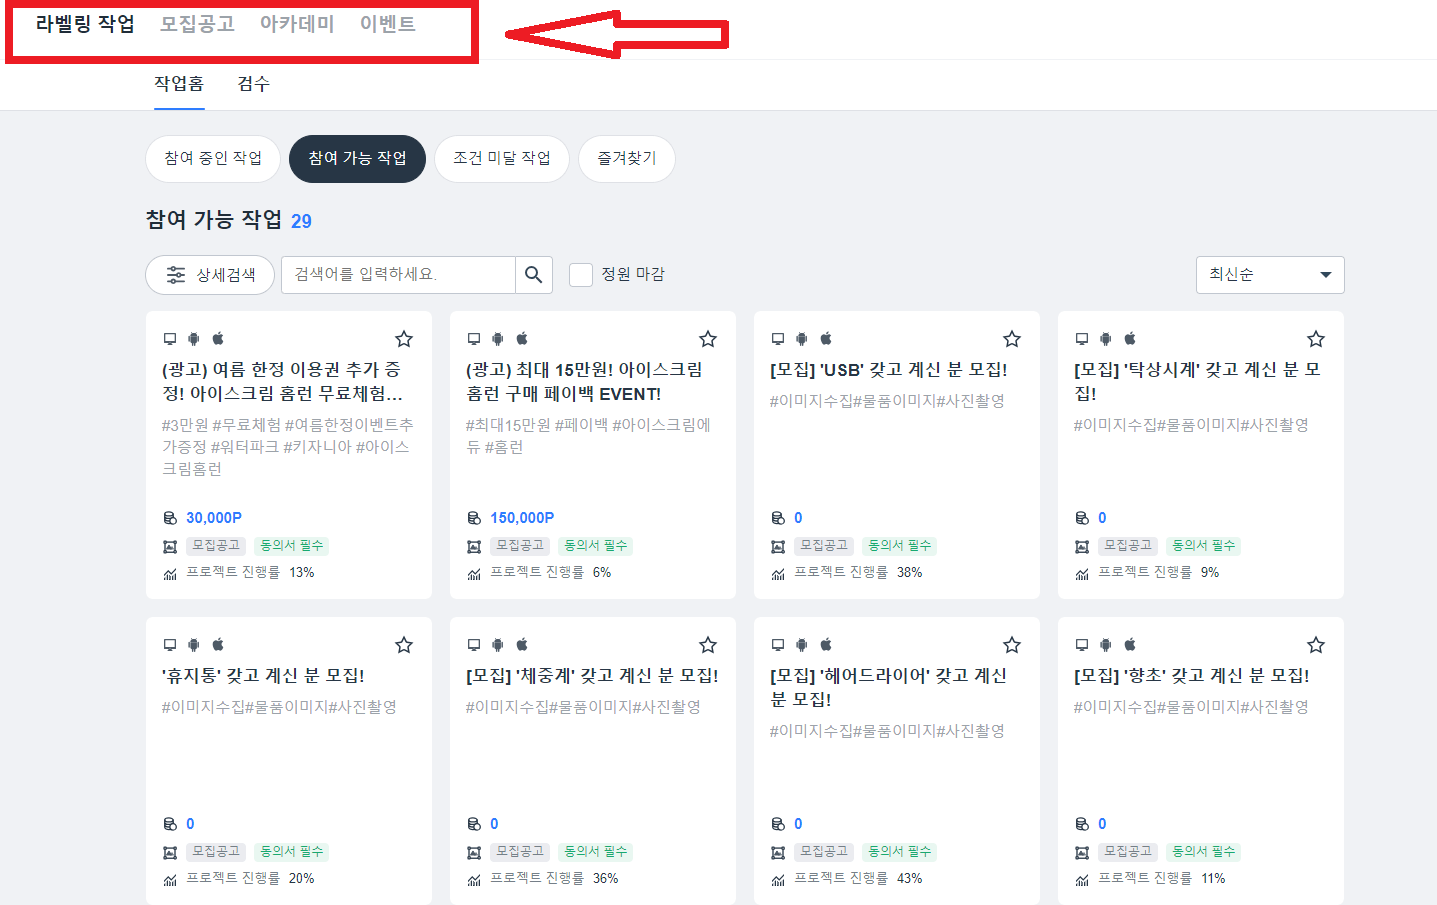Switch to the 검수 tab
Screen dimensions: 1437x905
click(x=253, y=84)
